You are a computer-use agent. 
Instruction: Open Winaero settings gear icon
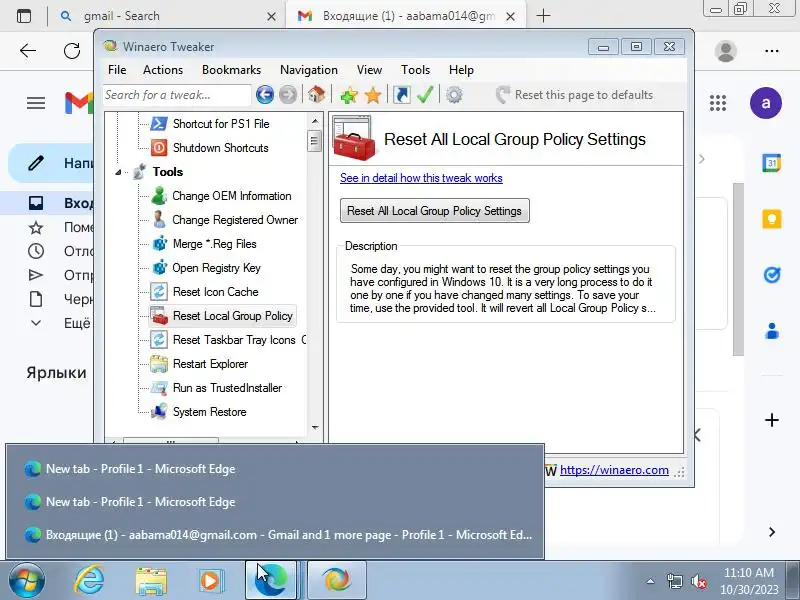454,95
